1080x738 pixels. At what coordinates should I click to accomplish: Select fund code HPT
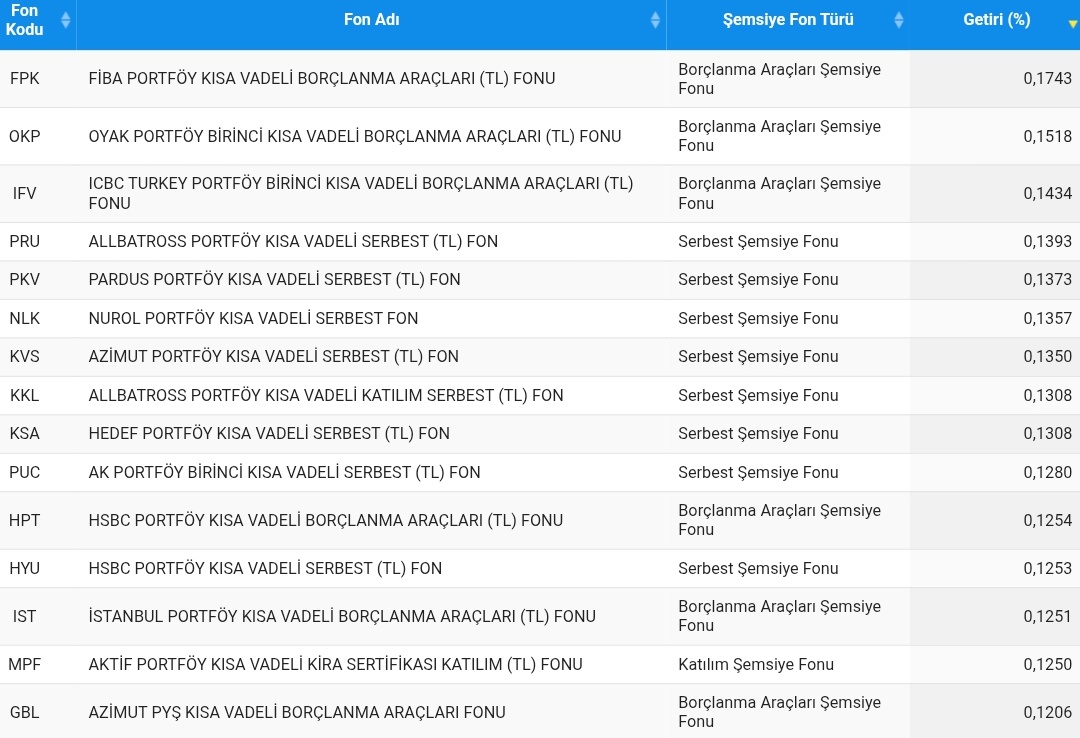(x=25, y=520)
